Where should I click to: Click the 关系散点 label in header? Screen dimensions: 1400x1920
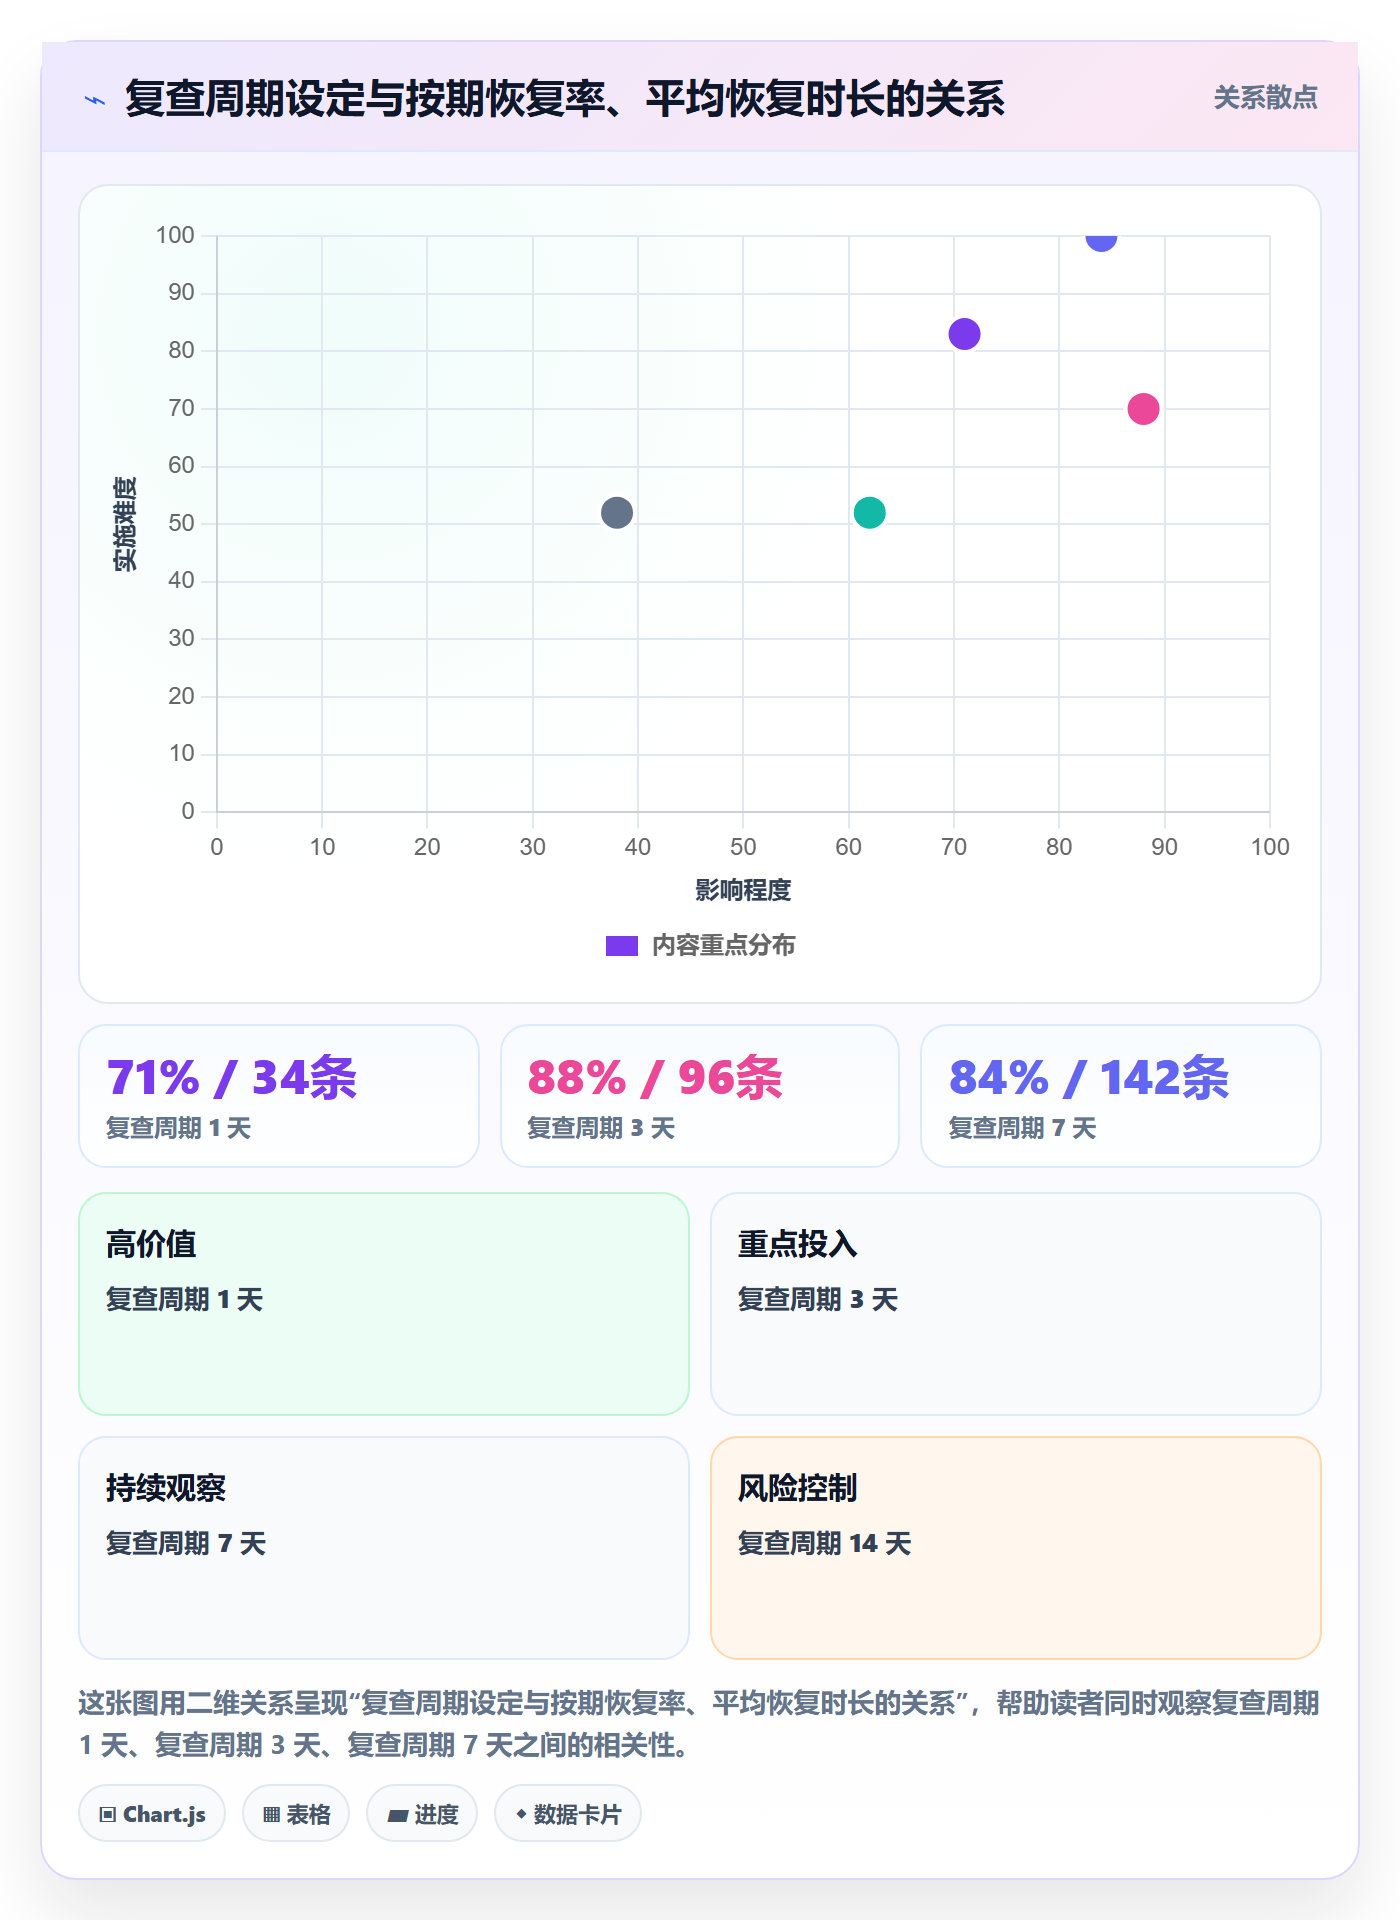pos(1265,98)
